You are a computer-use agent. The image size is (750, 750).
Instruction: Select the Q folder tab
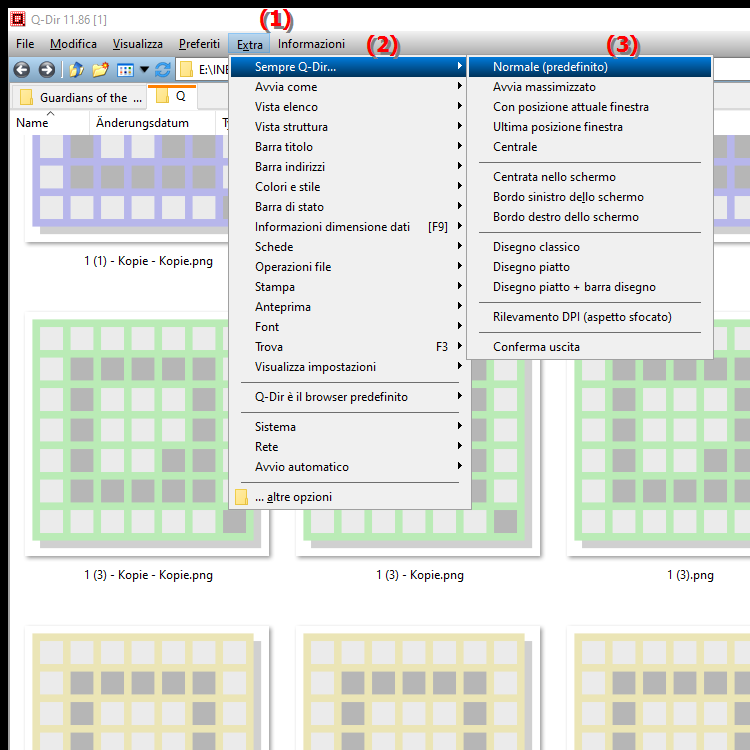[x=172, y=97]
